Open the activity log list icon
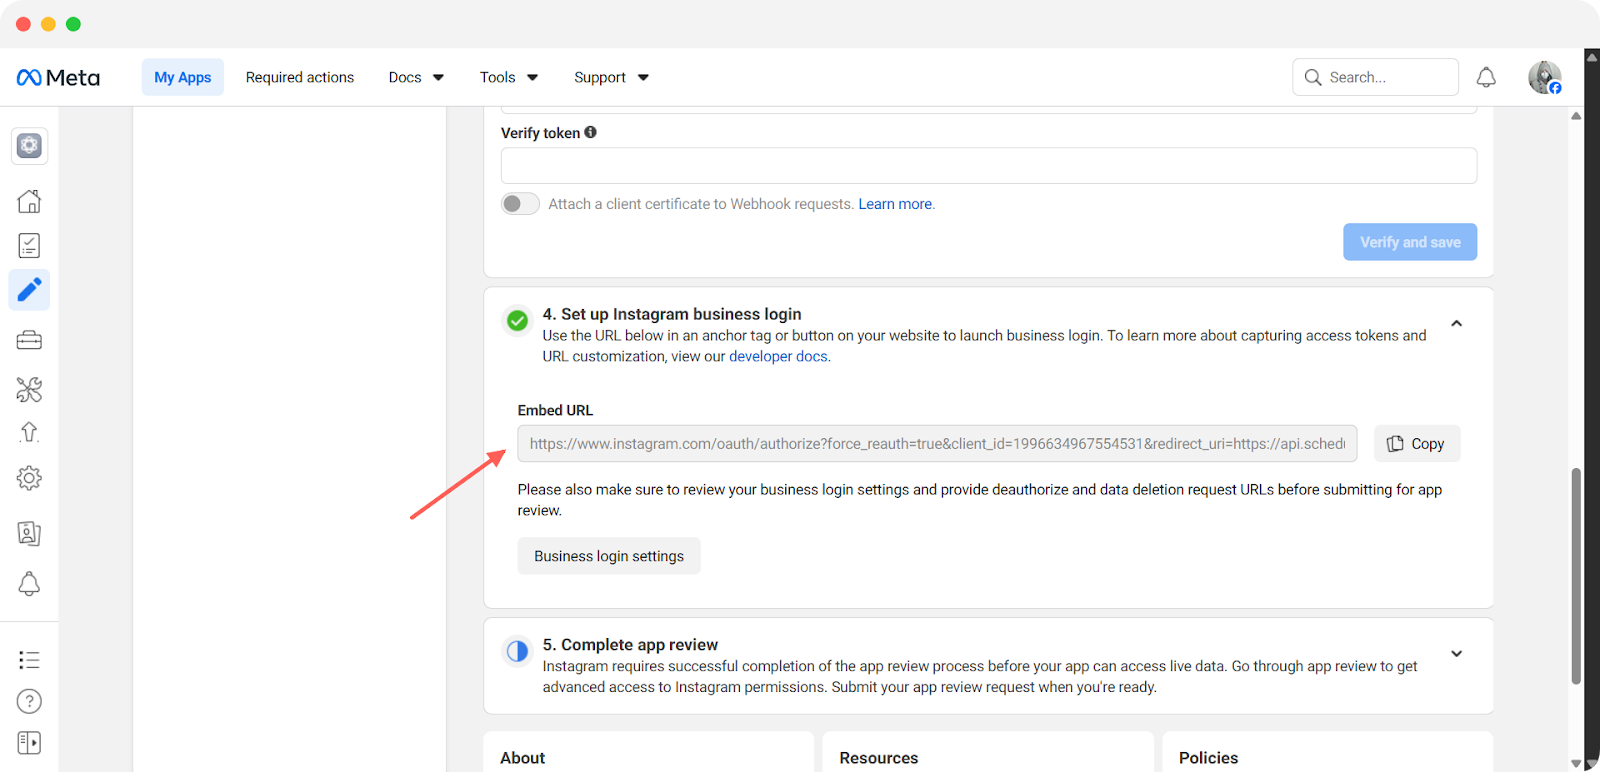The image size is (1600, 772). tap(29, 660)
